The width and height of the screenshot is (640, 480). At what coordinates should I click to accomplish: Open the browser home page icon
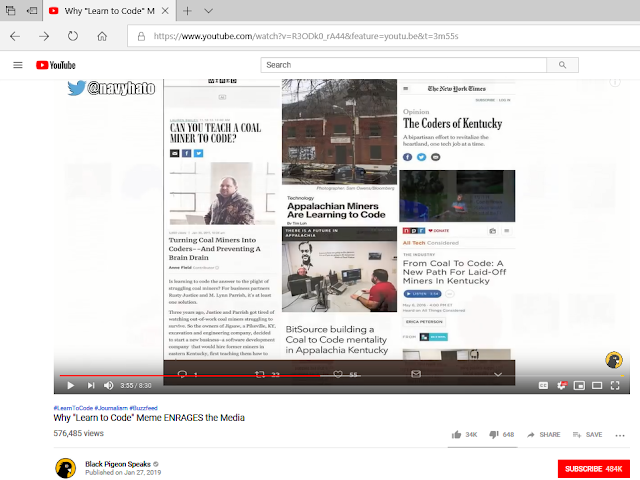coord(102,36)
